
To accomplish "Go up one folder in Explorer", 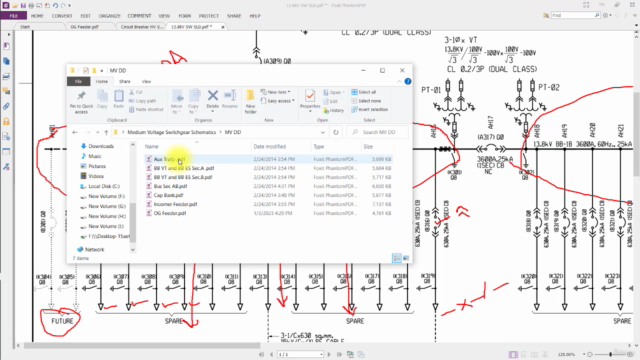I will click(x=106, y=132).
